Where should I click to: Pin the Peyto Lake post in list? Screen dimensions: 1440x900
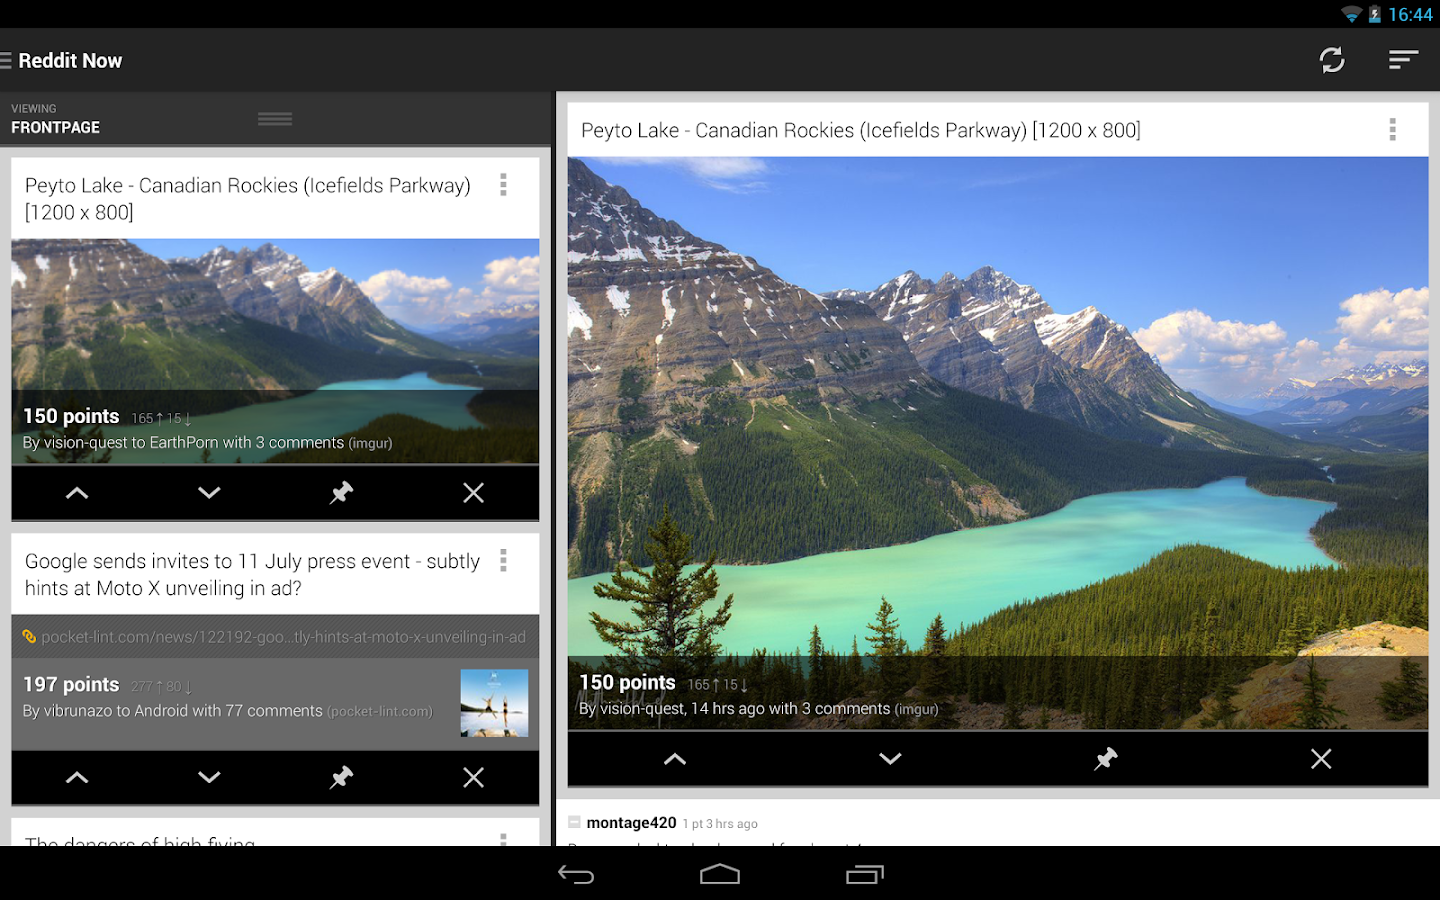click(x=342, y=493)
